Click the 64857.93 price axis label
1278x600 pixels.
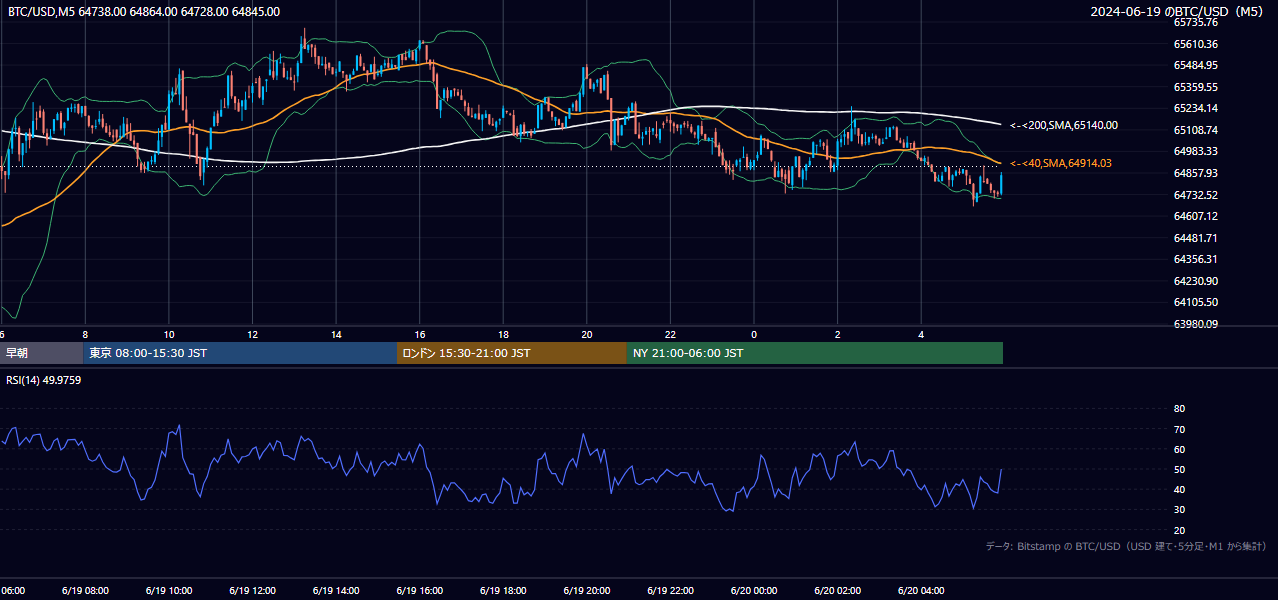tap(1195, 173)
